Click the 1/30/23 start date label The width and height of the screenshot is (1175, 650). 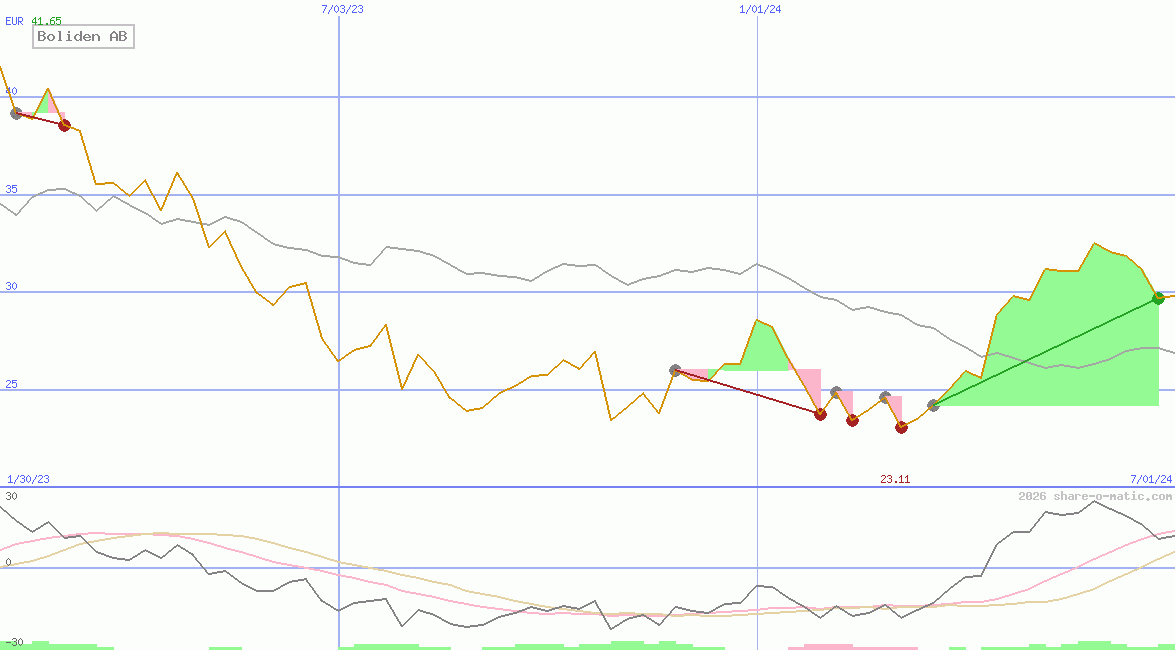coord(28,479)
